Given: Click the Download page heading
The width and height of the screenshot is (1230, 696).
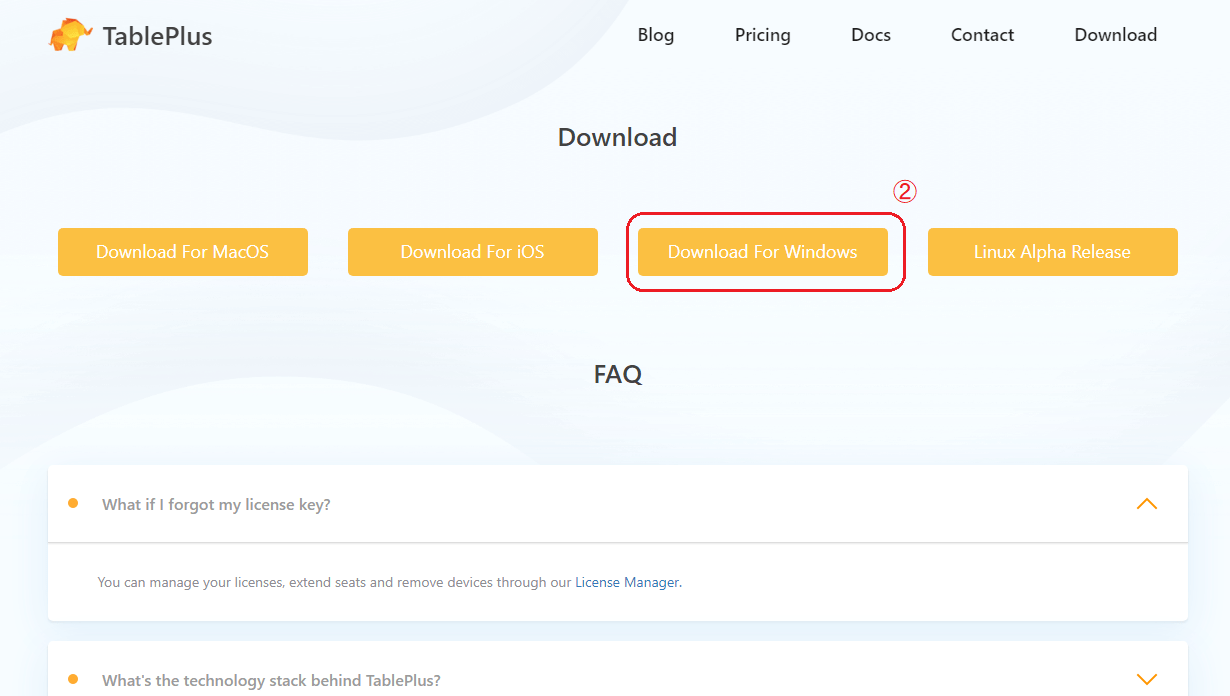Looking at the screenshot, I should [x=617, y=137].
